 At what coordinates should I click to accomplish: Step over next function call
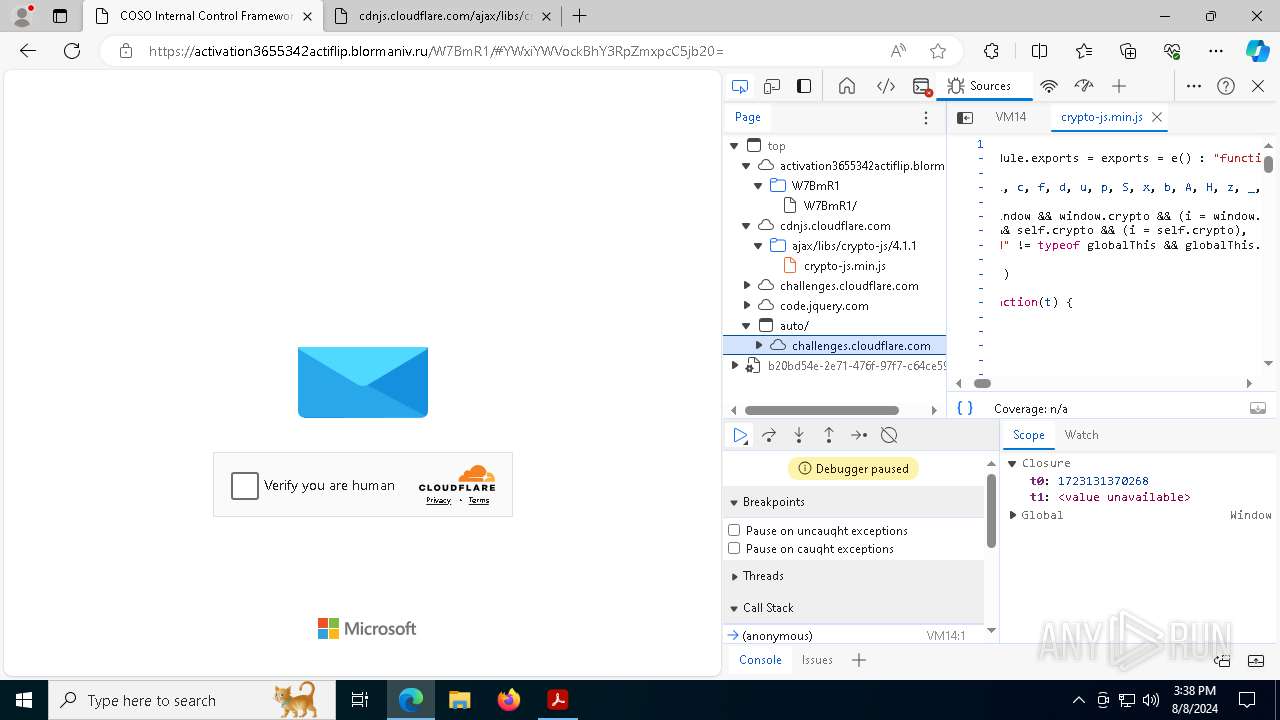pyautogui.click(x=769, y=435)
